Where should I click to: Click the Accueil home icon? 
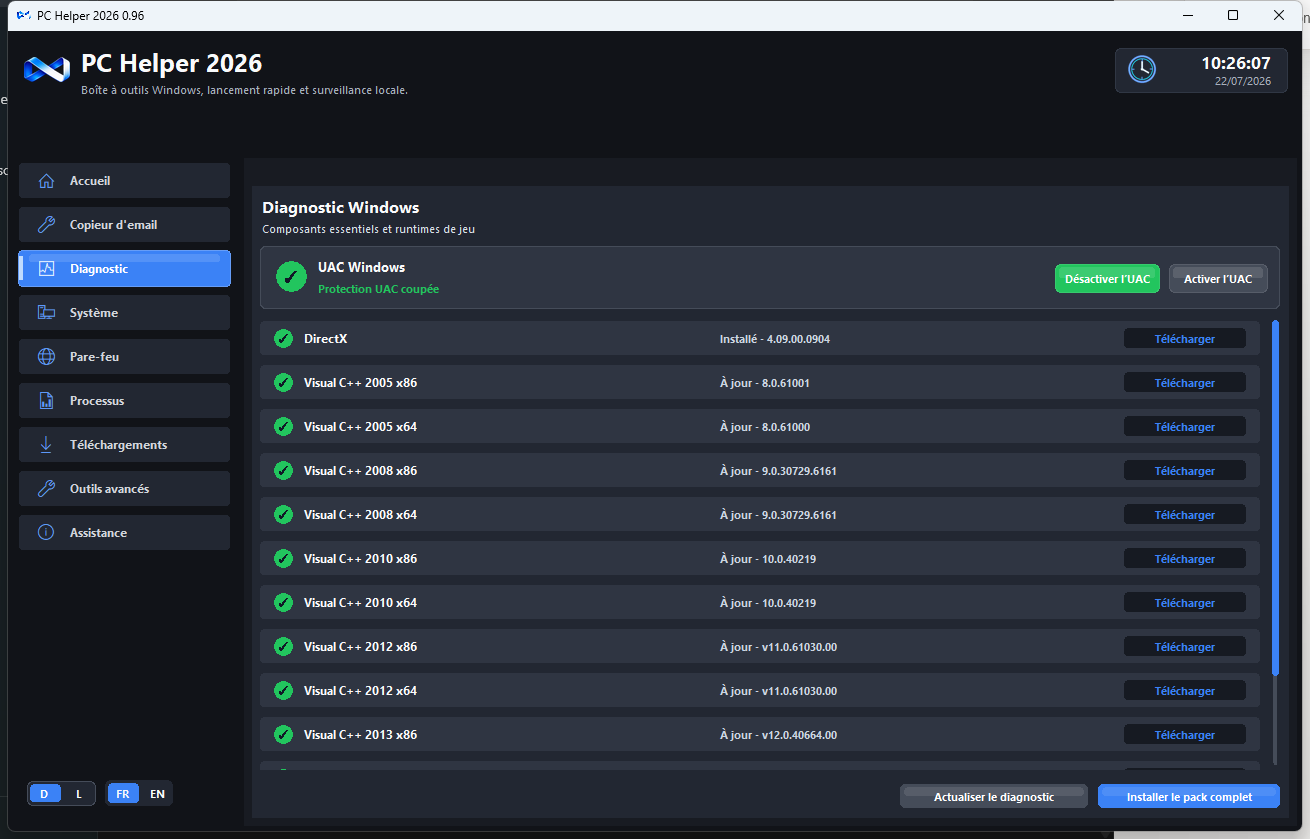click(46, 181)
